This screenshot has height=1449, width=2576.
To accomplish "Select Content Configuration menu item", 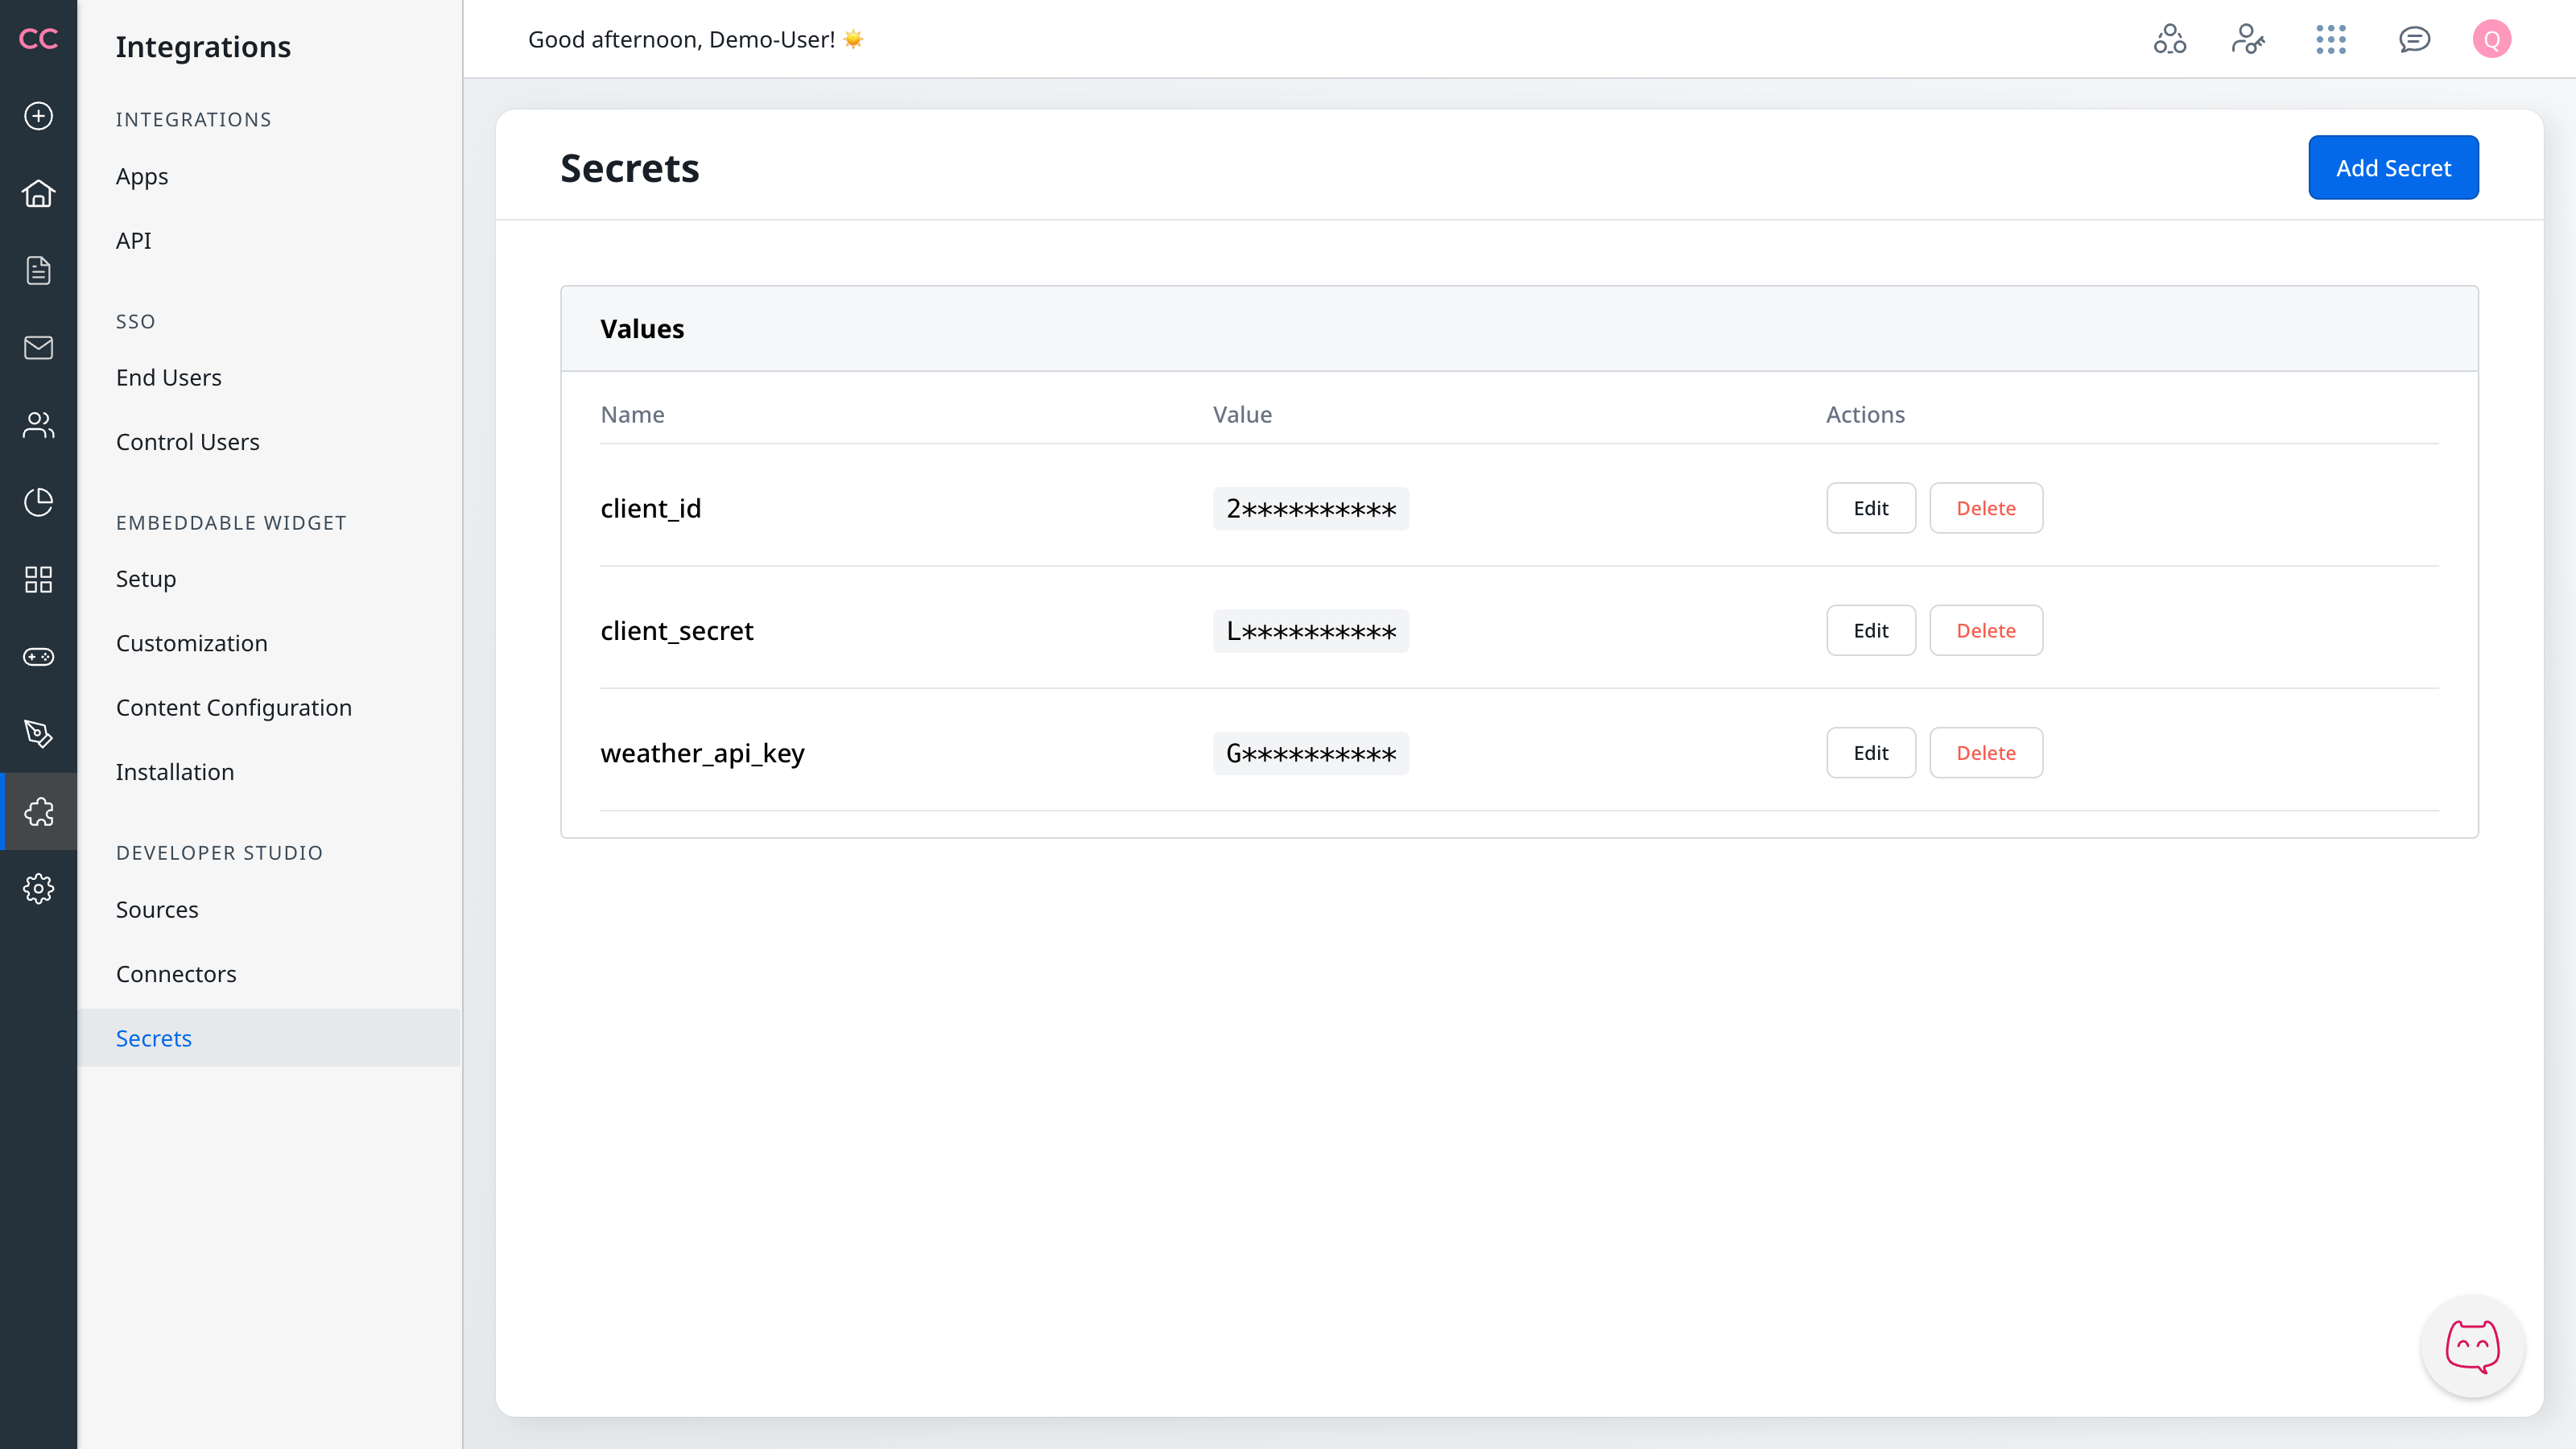I will coord(233,708).
